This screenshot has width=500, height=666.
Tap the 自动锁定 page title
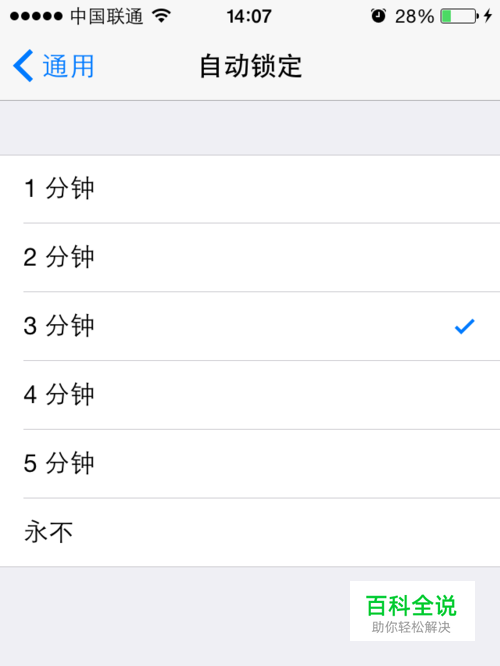(251, 66)
